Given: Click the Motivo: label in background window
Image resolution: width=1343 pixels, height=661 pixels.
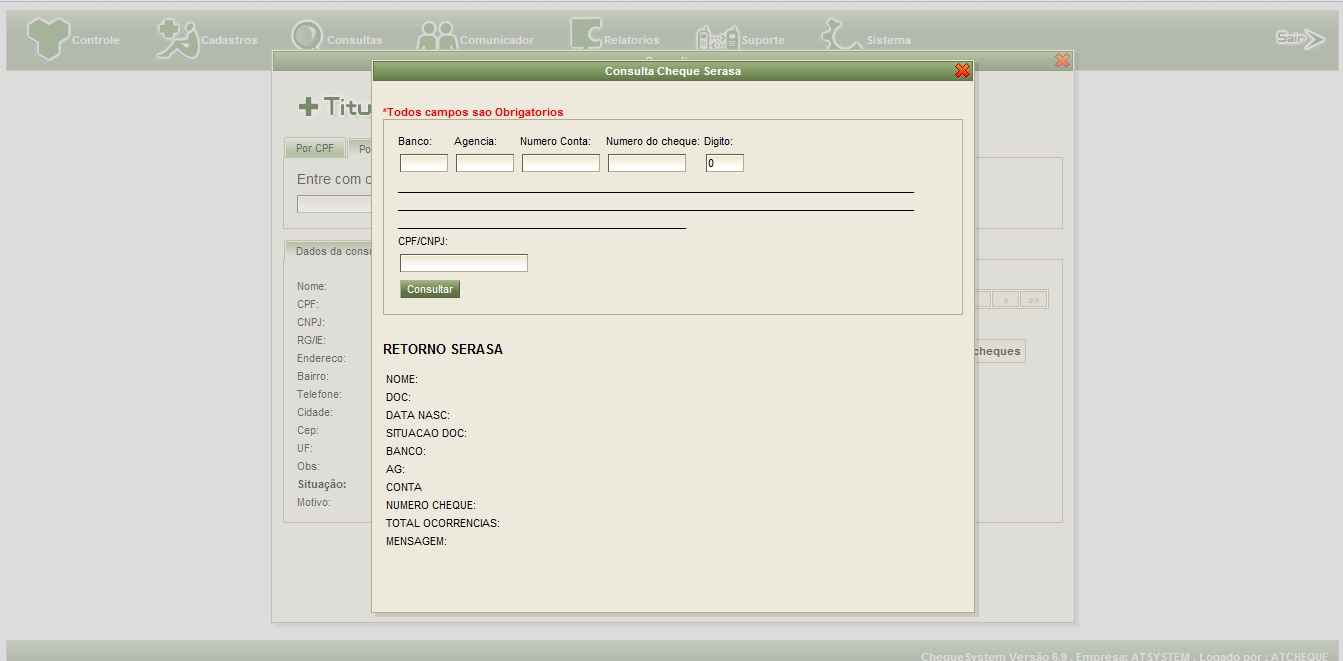Looking at the screenshot, I should 314,502.
